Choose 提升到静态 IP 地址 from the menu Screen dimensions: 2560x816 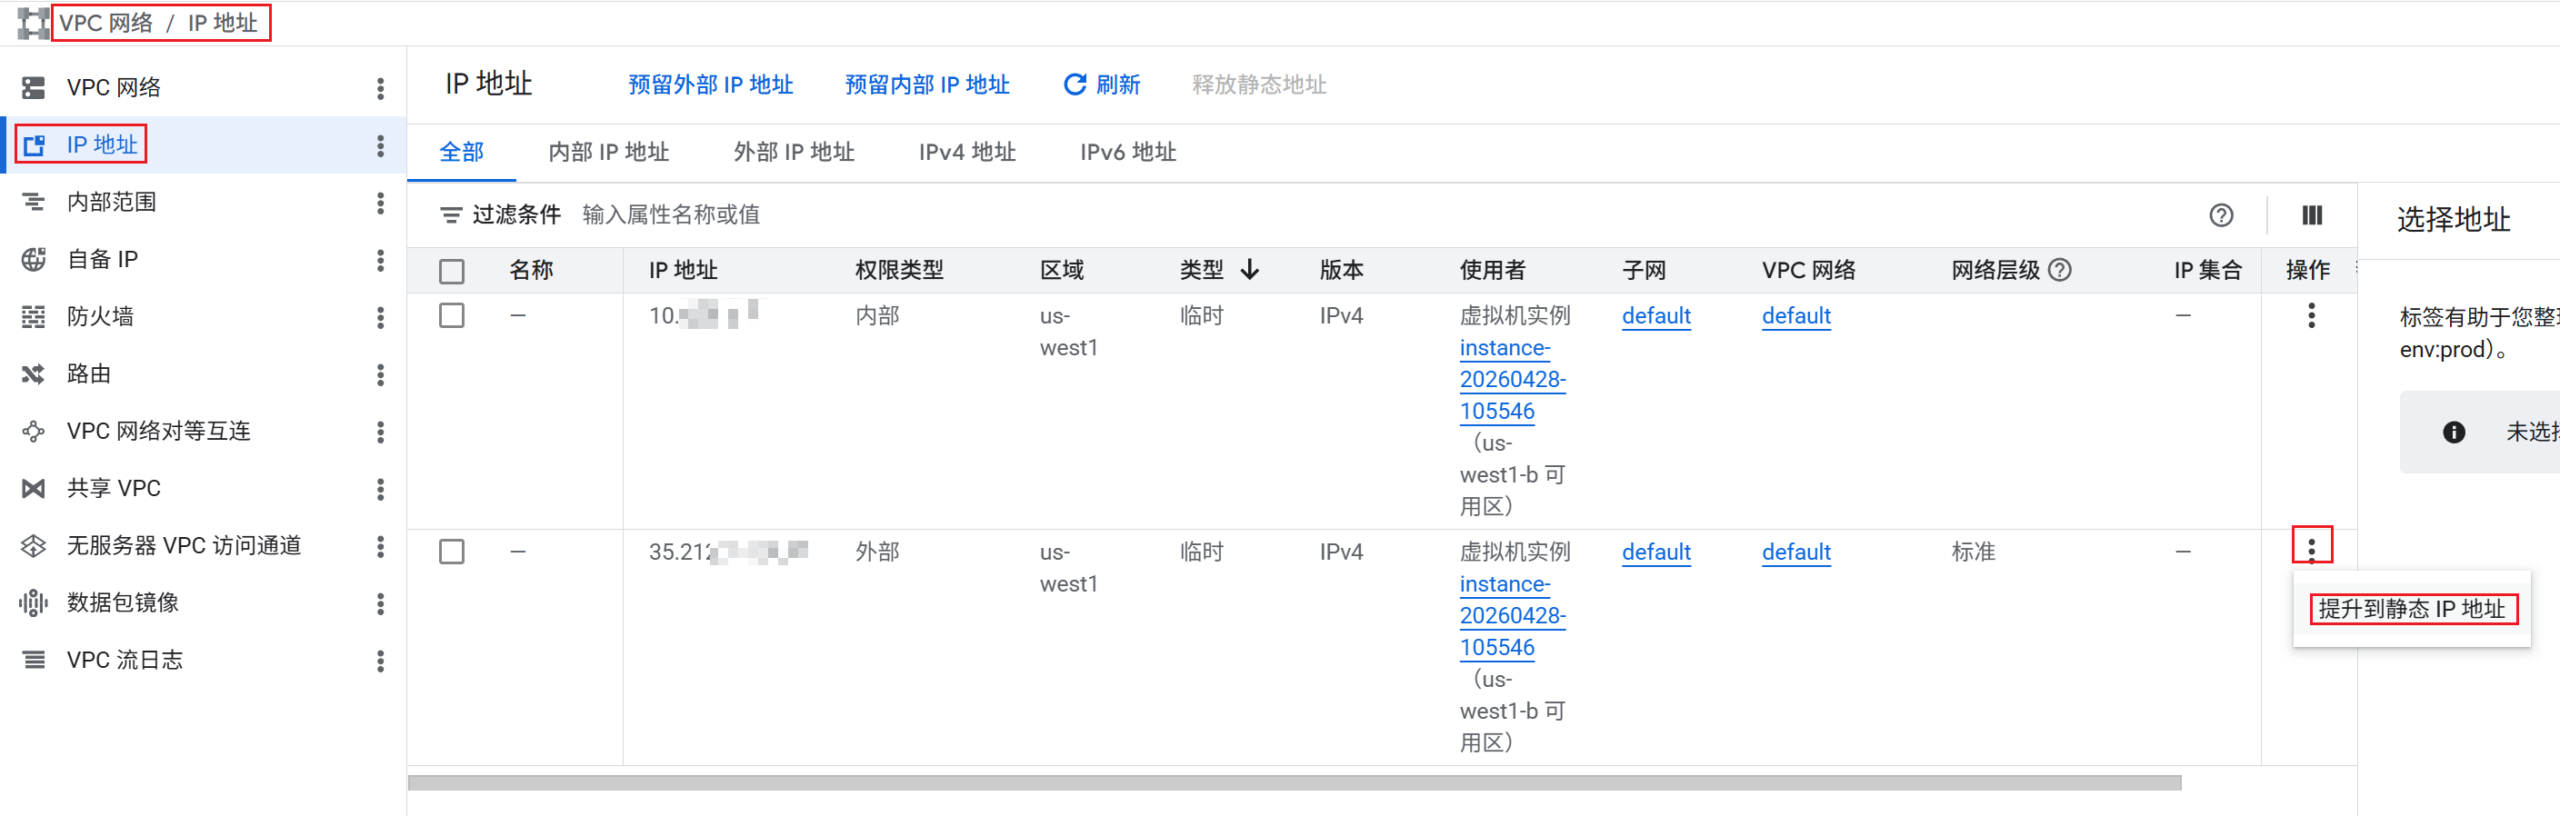(2411, 609)
